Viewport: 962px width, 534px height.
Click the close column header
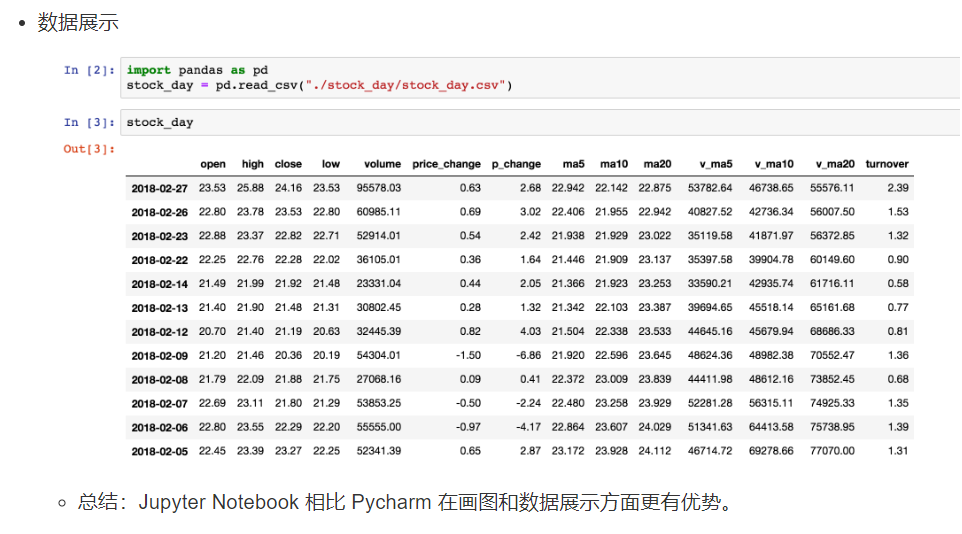pos(288,164)
